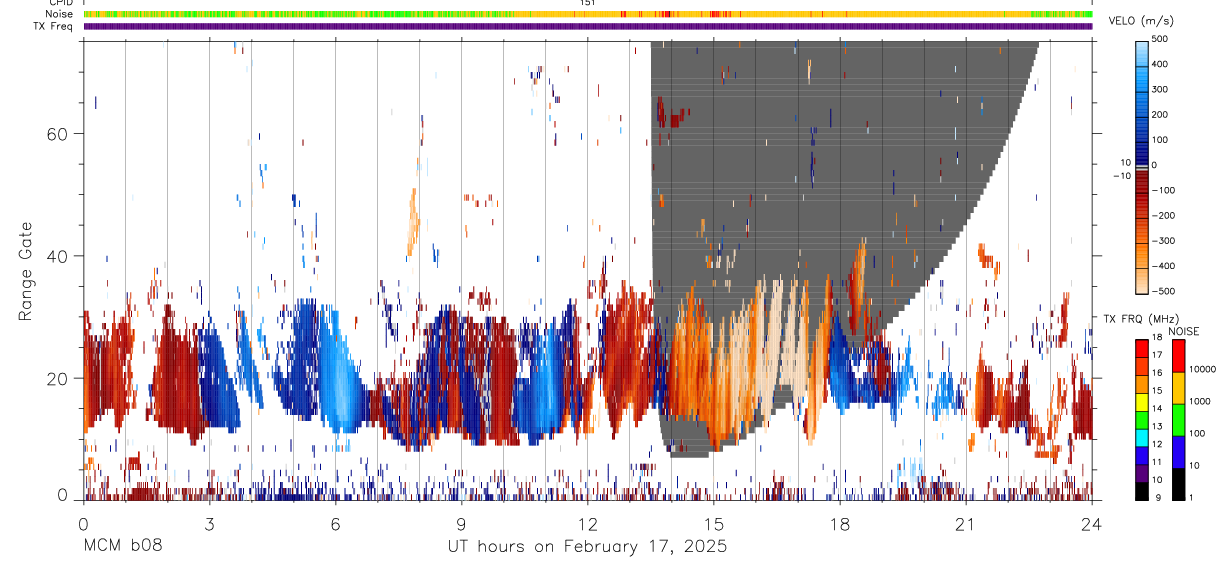Click the green swatch in TX FRQ colorbar
Screen dimensions: 1228x567
click(x=1142, y=419)
